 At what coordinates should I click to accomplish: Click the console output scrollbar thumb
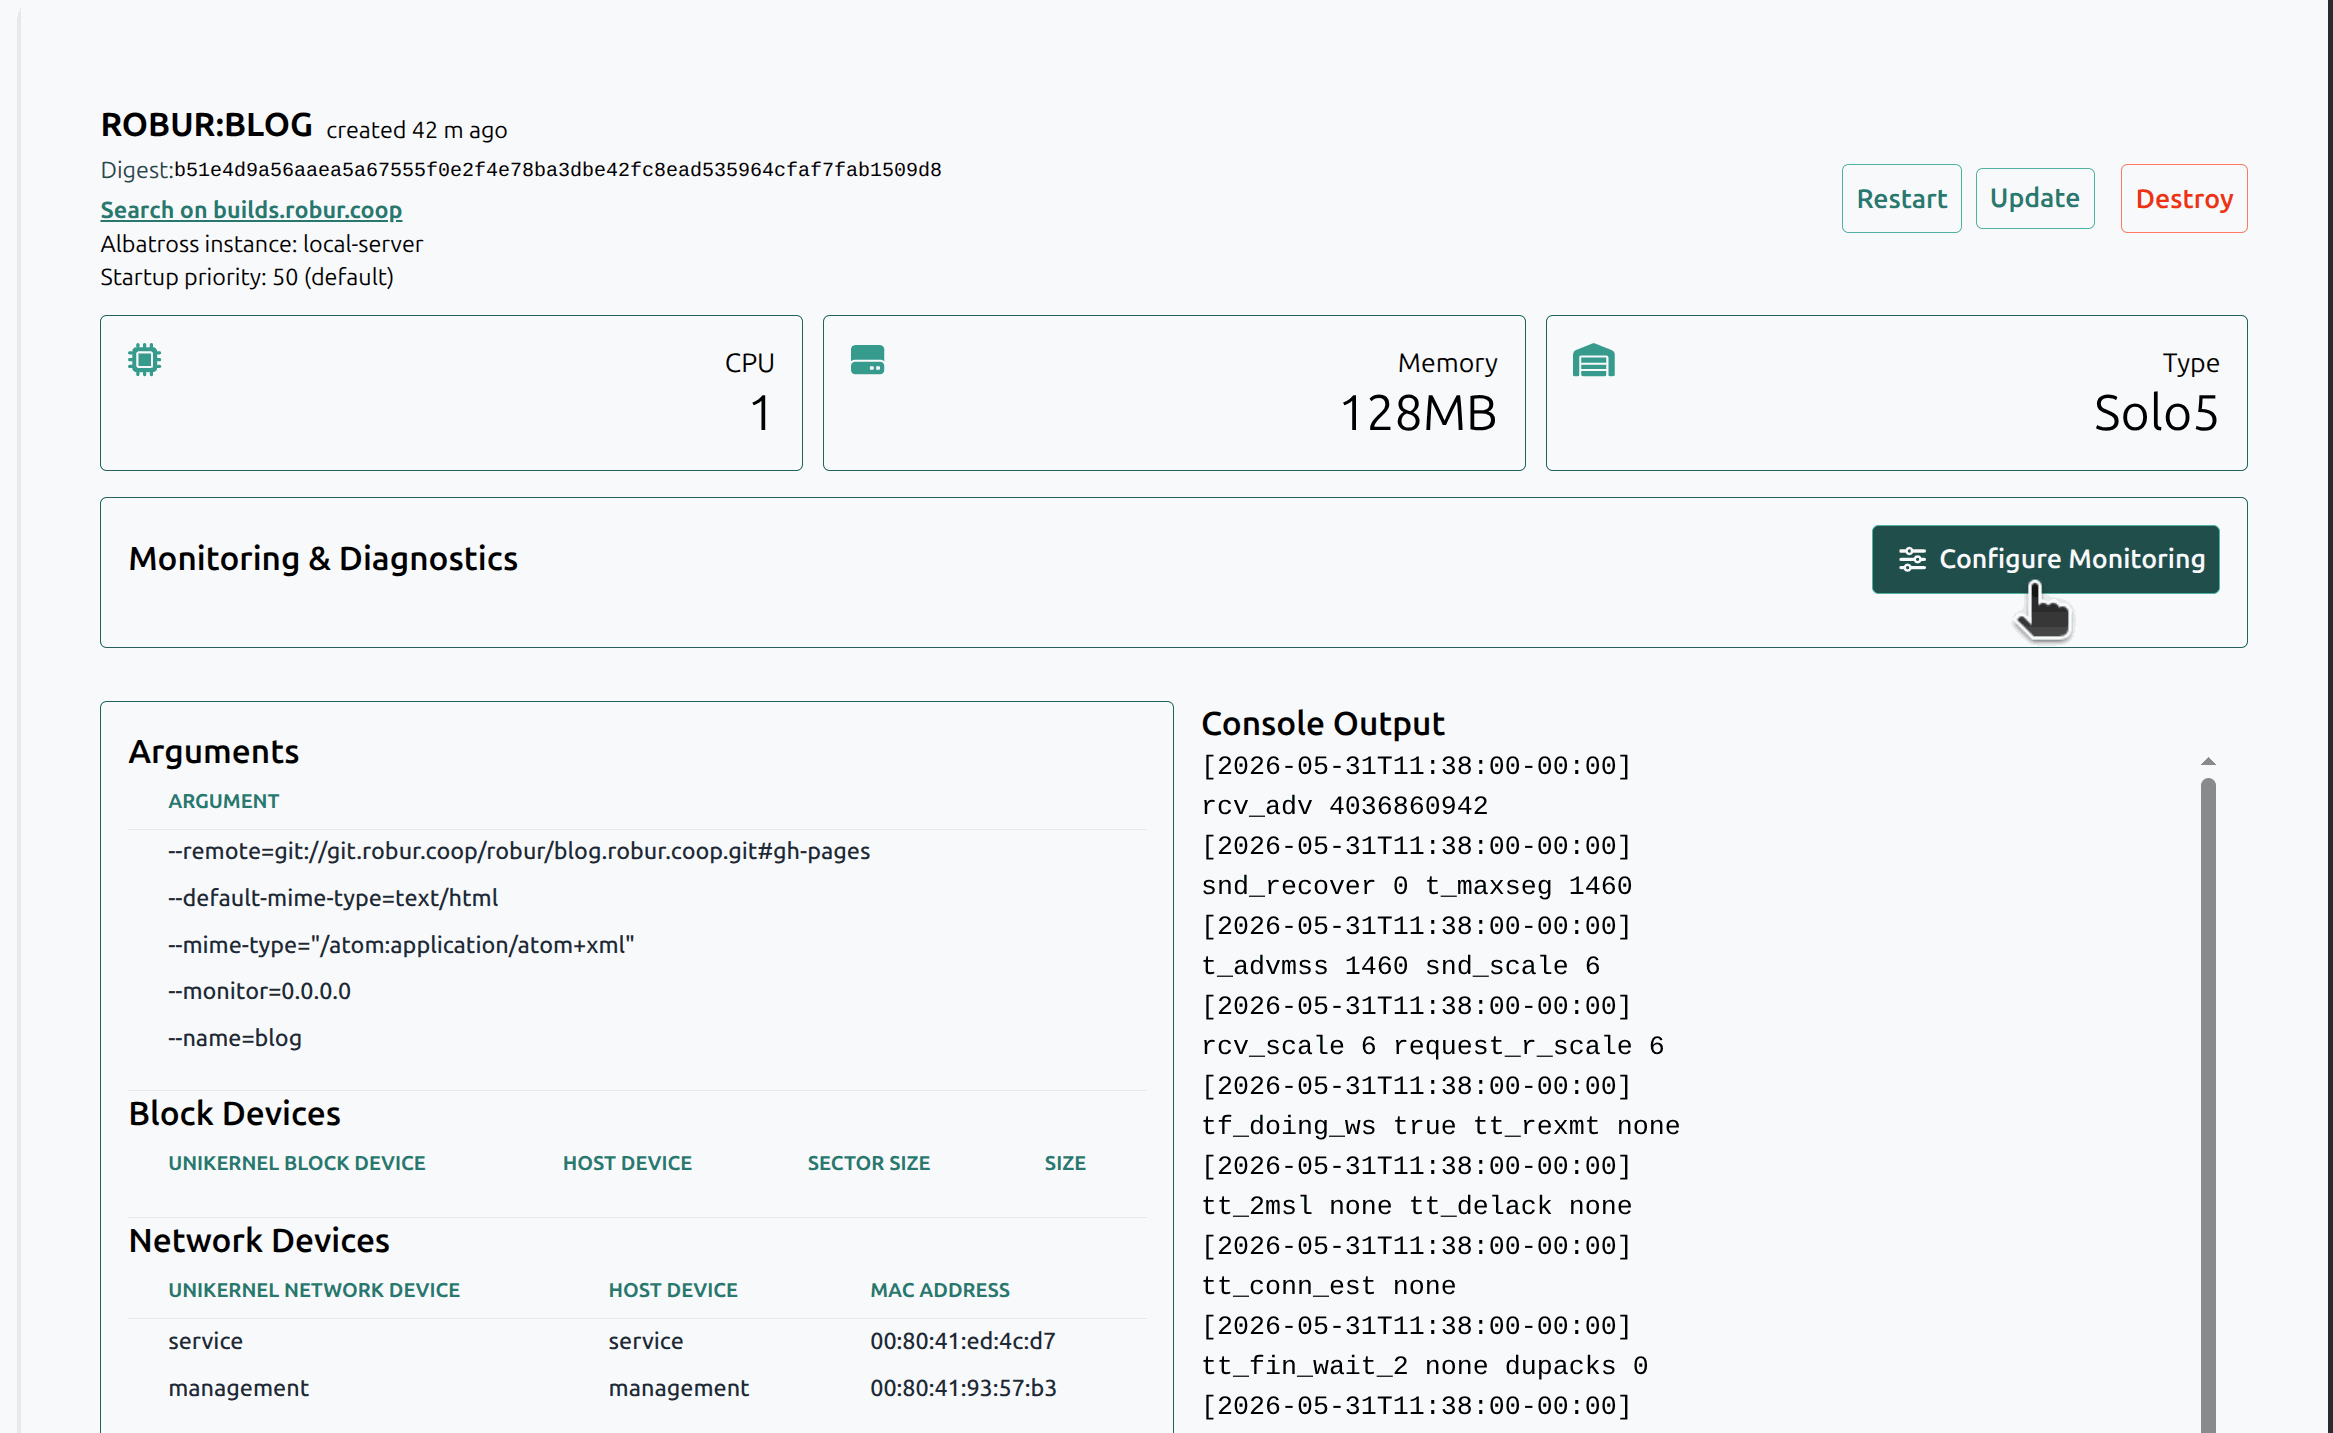click(2208, 1105)
